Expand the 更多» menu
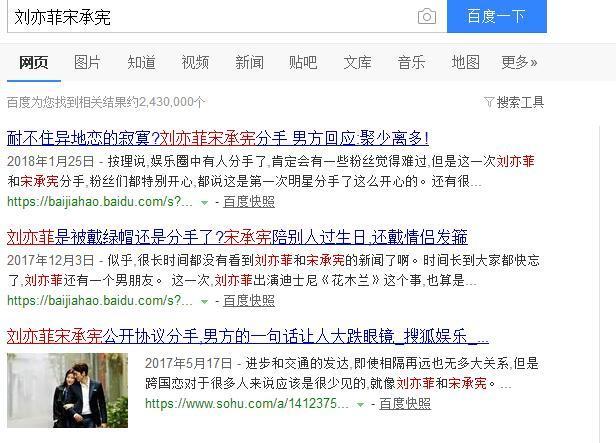Image resolution: width=616 pixels, height=443 pixels. (x=519, y=62)
